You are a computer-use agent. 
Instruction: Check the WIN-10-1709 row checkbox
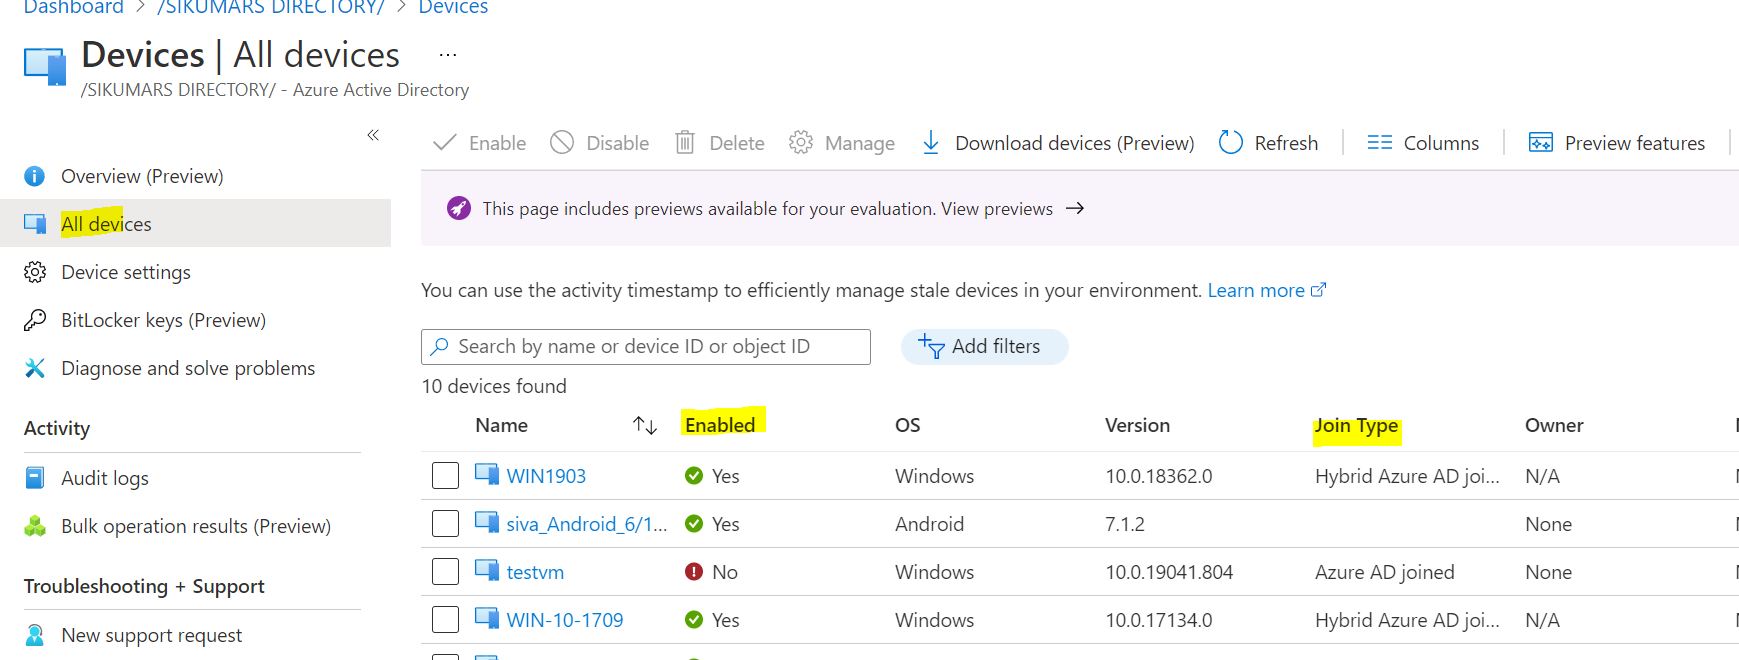445,619
